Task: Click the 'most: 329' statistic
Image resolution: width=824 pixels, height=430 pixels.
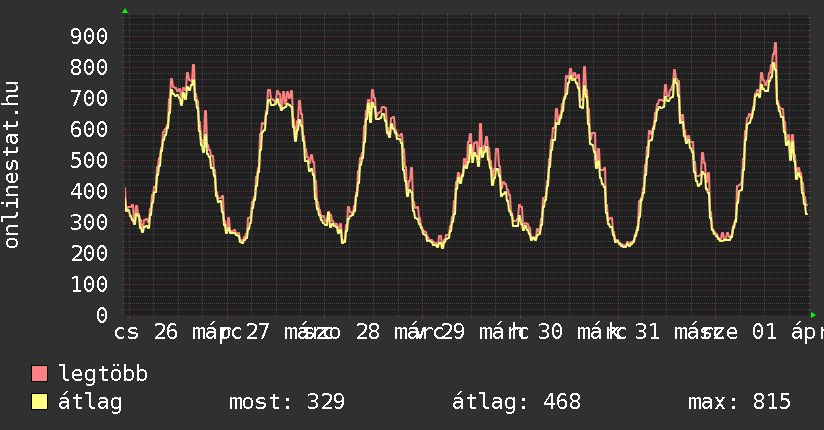Action: click(287, 402)
